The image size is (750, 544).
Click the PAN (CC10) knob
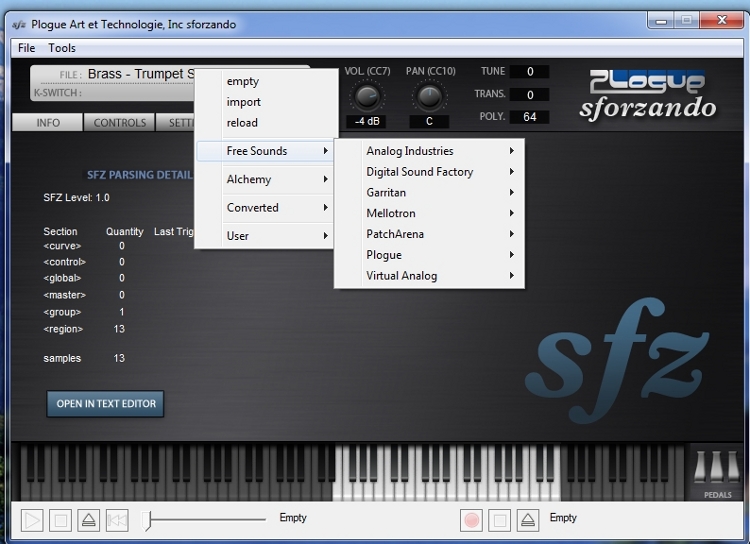coord(430,97)
